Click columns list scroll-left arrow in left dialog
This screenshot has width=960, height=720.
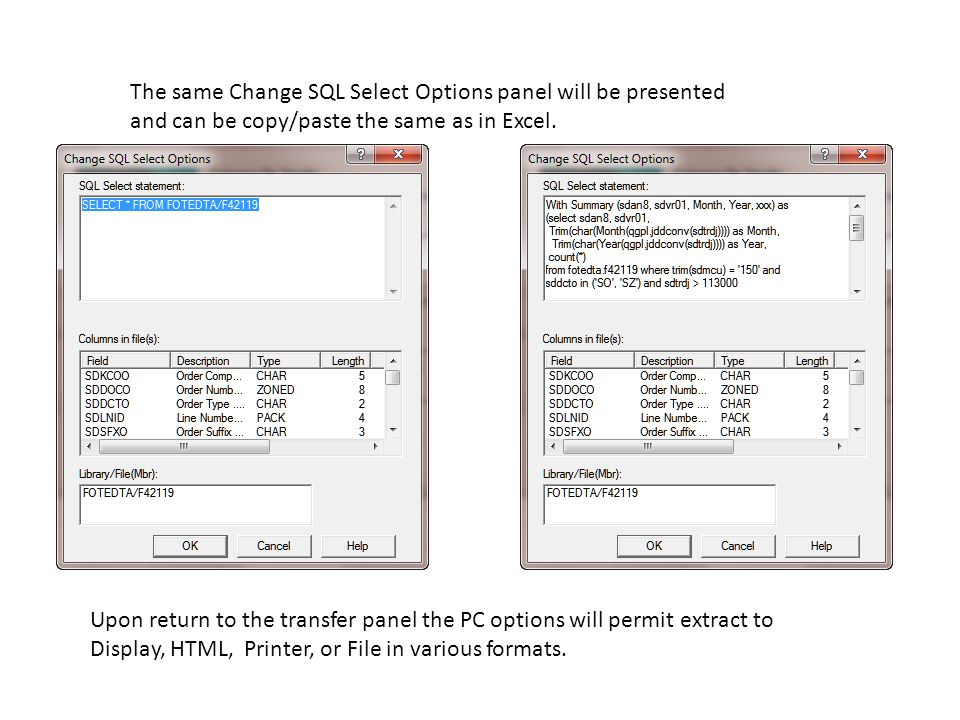point(89,446)
